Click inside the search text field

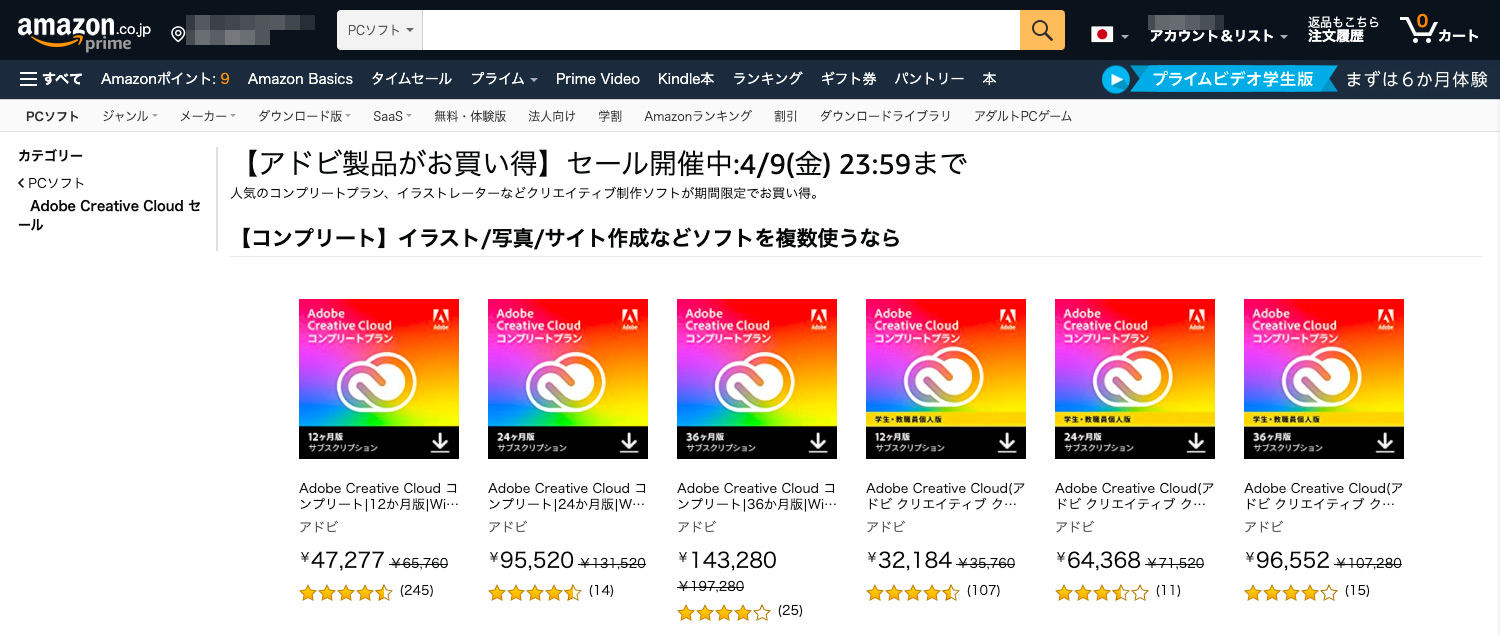[x=721, y=30]
